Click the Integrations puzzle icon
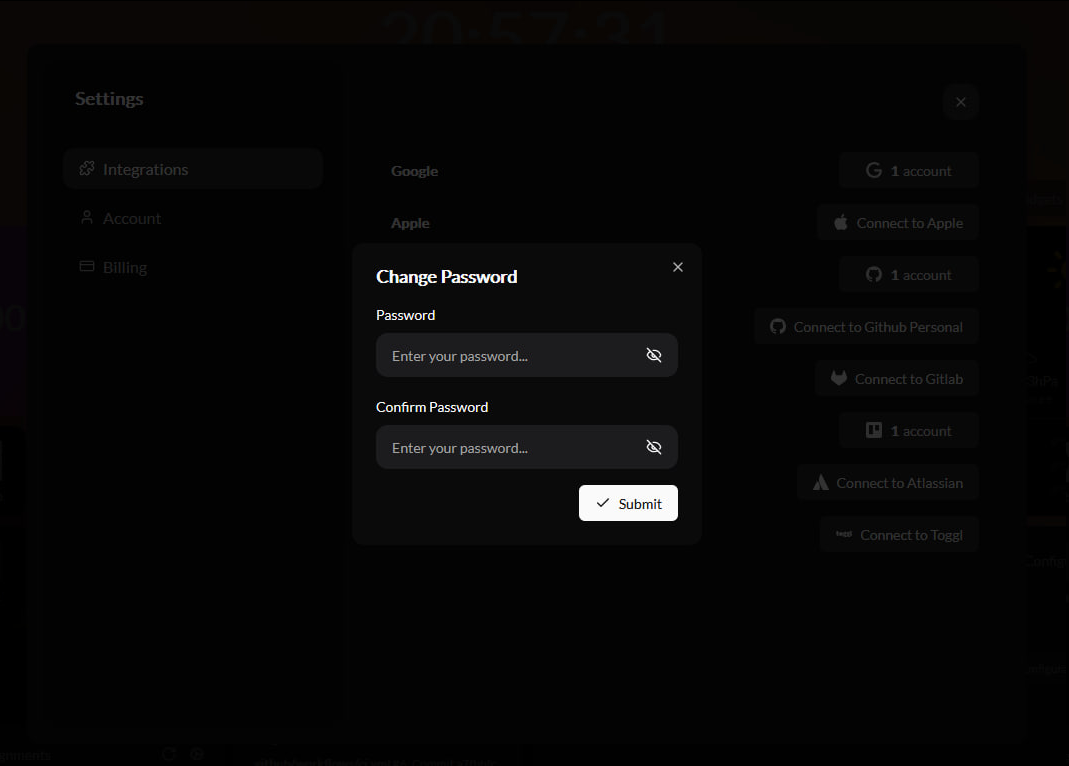Viewport: 1069px width, 766px height. pyautogui.click(x=87, y=168)
